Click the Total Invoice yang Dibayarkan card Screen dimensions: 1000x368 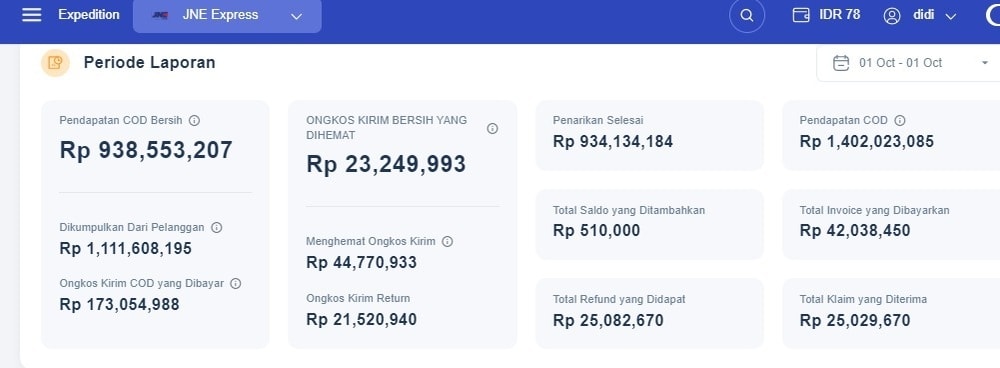pyautogui.click(x=891, y=224)
